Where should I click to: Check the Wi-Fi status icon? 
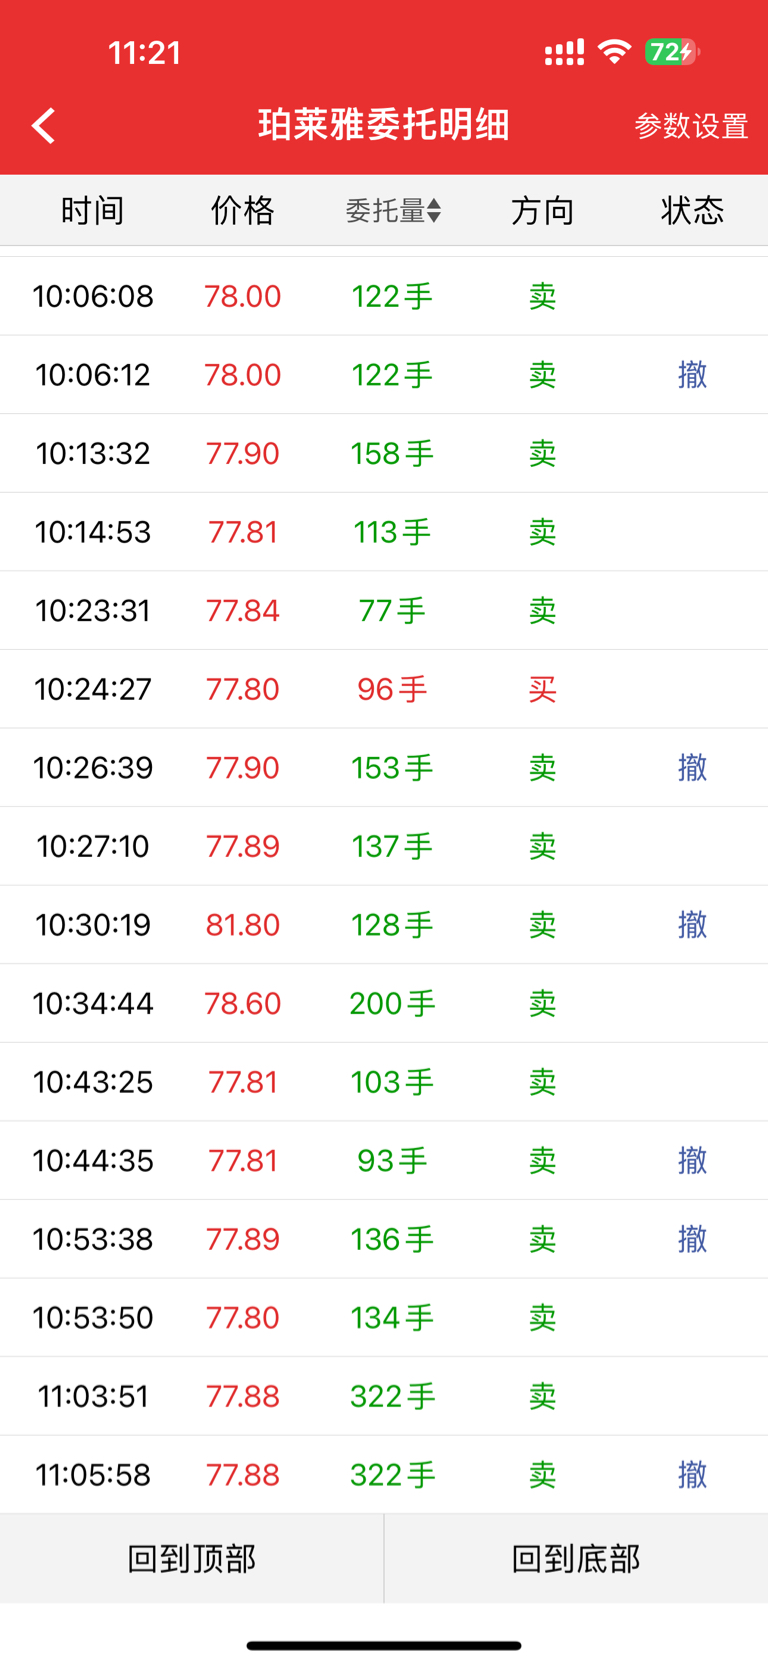point(614,51)
